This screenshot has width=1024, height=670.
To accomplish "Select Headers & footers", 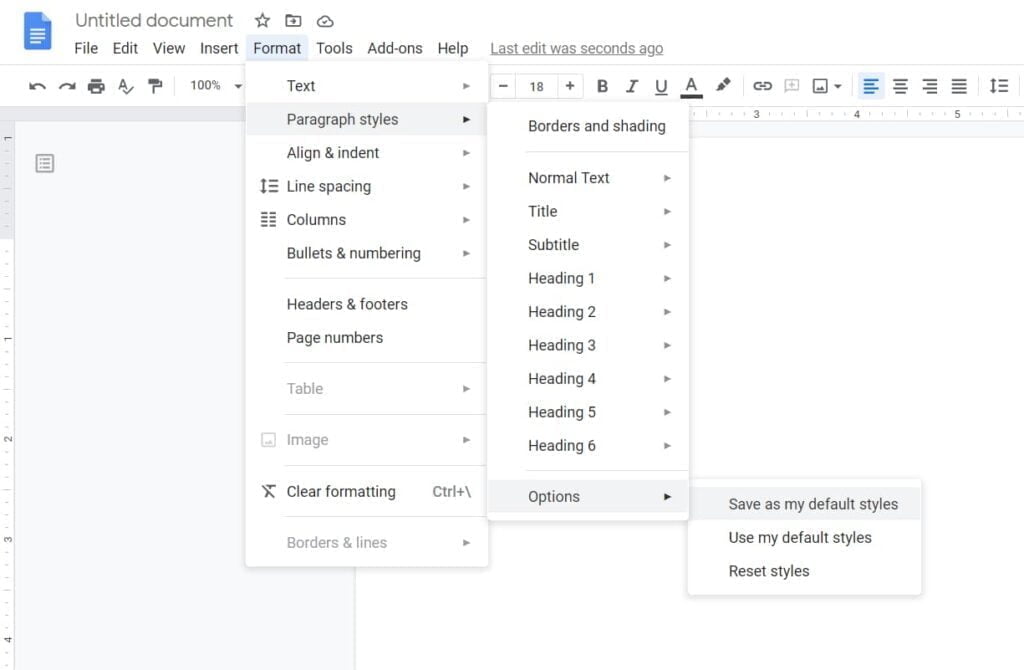I will click(366, 304).
